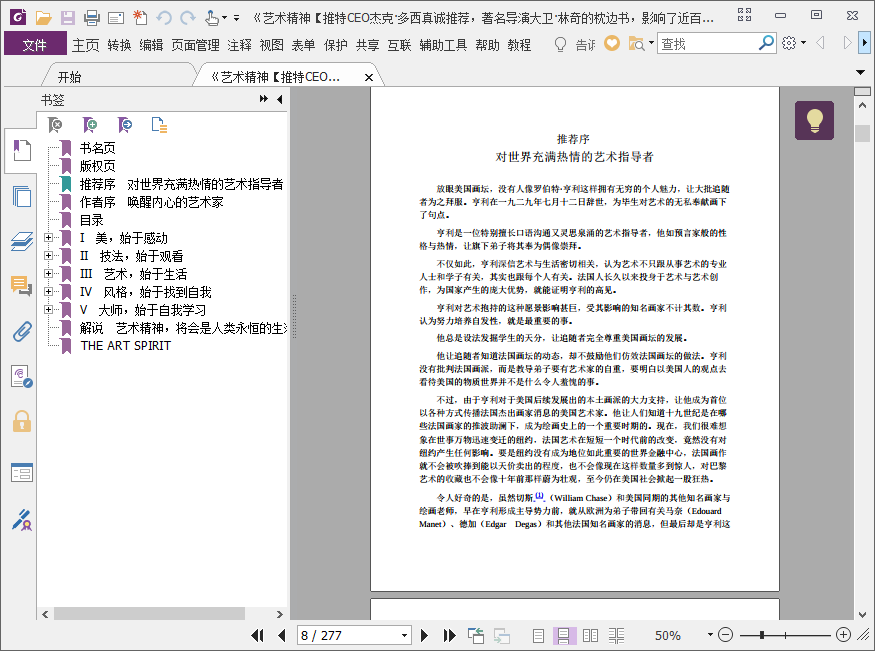Image resolution: width=875 pixels, height=651 pixels.
Task: Jump to the first page
Action: pyautogui.click(x=257, y=635)
